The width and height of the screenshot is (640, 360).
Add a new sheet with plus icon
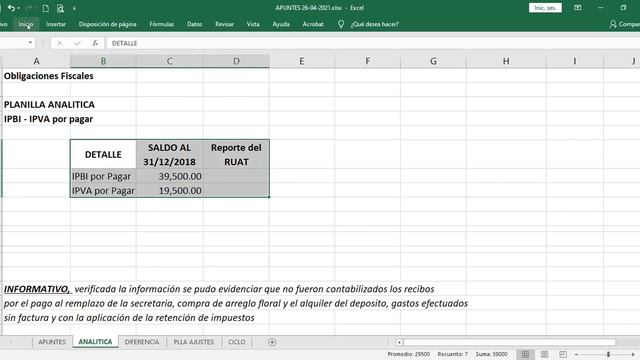[x=272, y=342]
